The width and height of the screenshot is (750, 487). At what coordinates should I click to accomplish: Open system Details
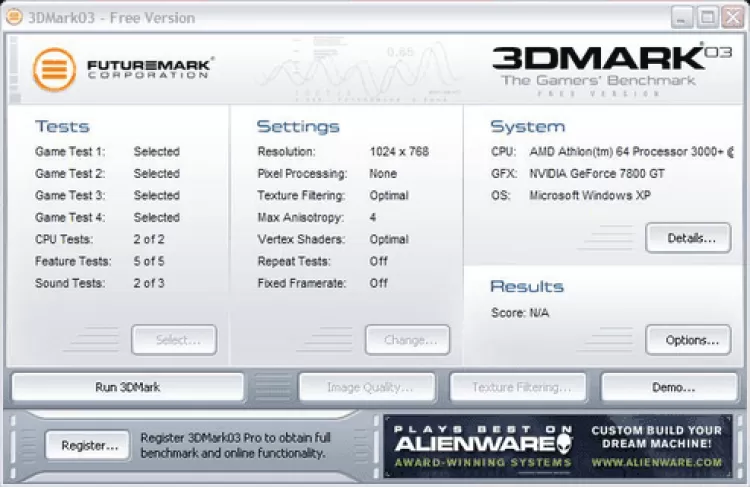[x=688, y=238]
